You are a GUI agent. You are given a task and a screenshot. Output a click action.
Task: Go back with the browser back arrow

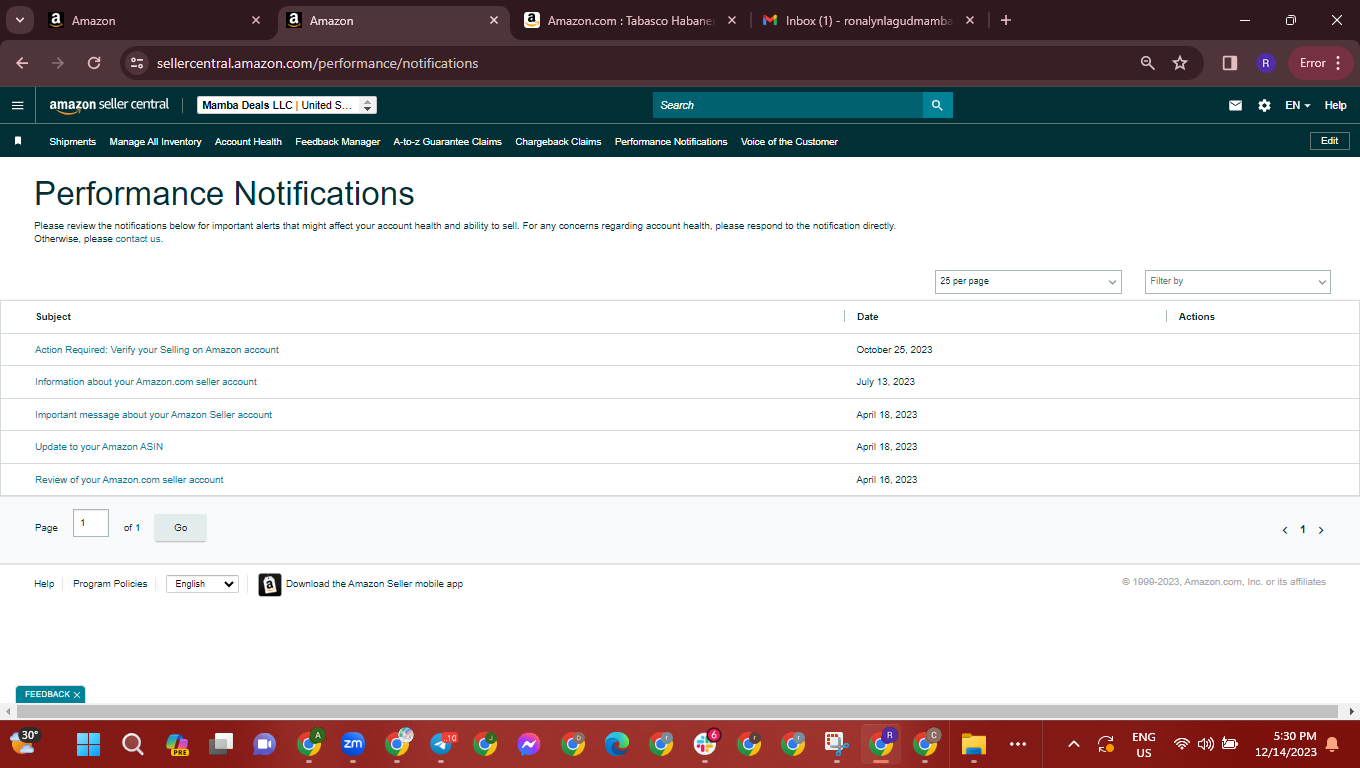point(22,63)
